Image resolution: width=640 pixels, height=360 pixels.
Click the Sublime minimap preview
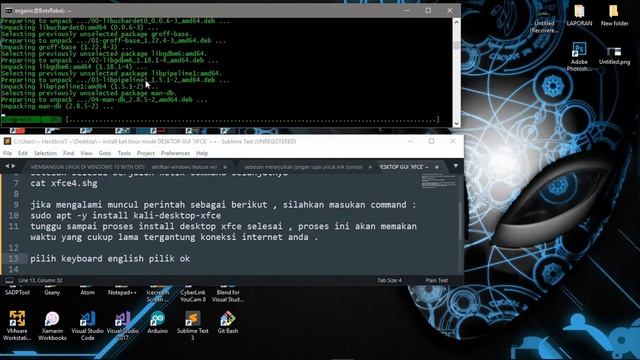439,181
